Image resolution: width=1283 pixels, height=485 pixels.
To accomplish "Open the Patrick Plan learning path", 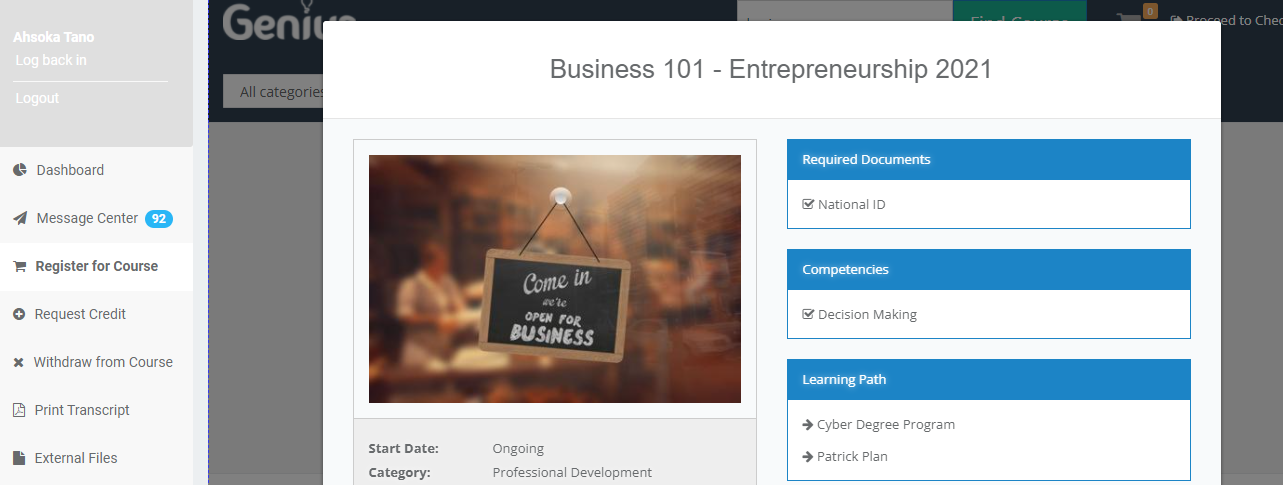I will click(x=852, y=456).
